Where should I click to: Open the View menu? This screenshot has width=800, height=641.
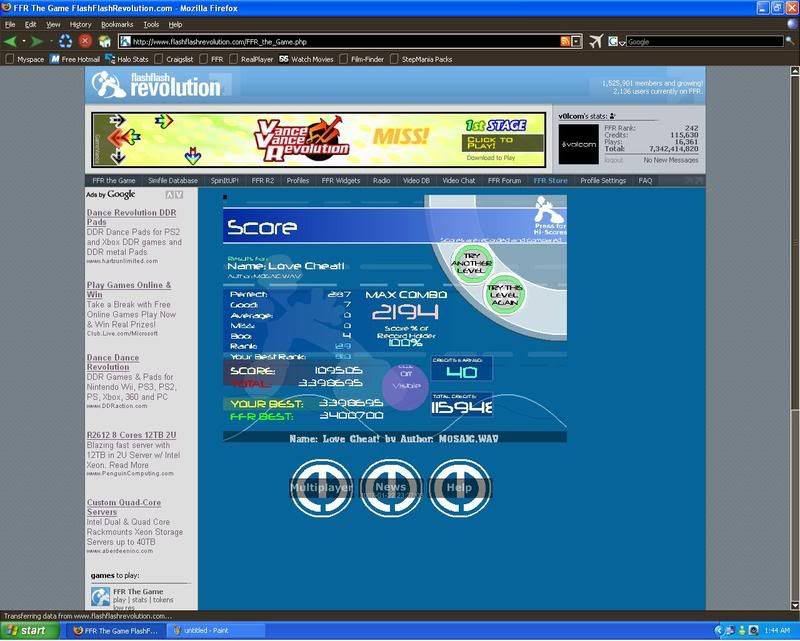(53, 24)
